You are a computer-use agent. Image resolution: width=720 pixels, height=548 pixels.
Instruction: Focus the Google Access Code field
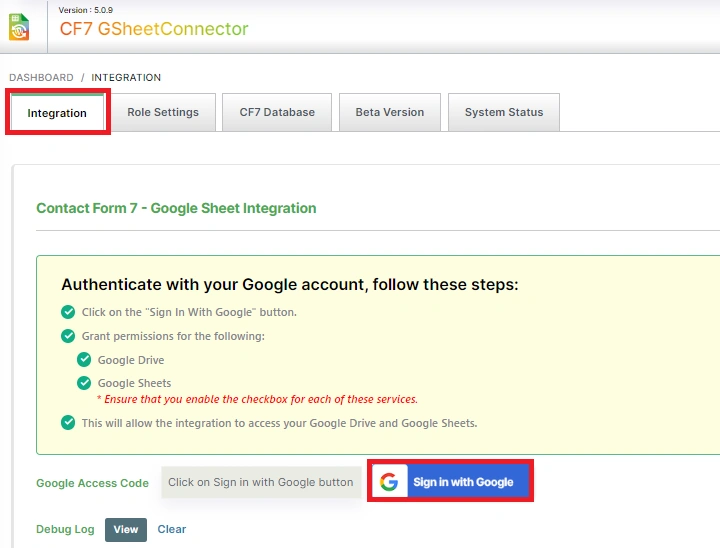click(261, 482)
